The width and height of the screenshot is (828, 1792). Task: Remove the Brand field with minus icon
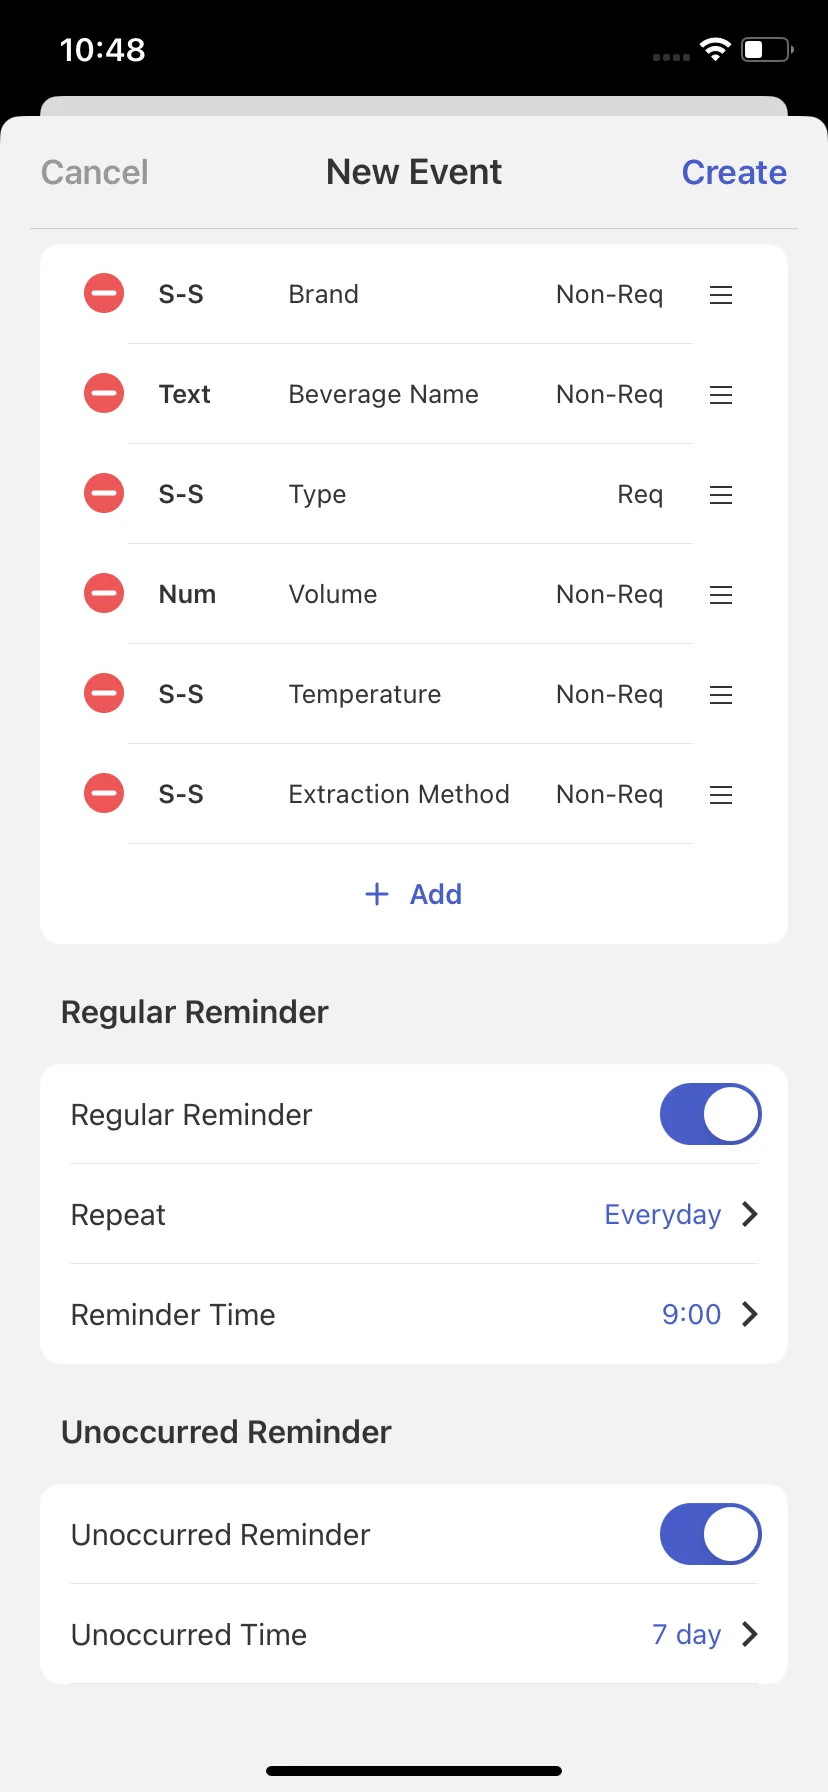click(103, 294)
